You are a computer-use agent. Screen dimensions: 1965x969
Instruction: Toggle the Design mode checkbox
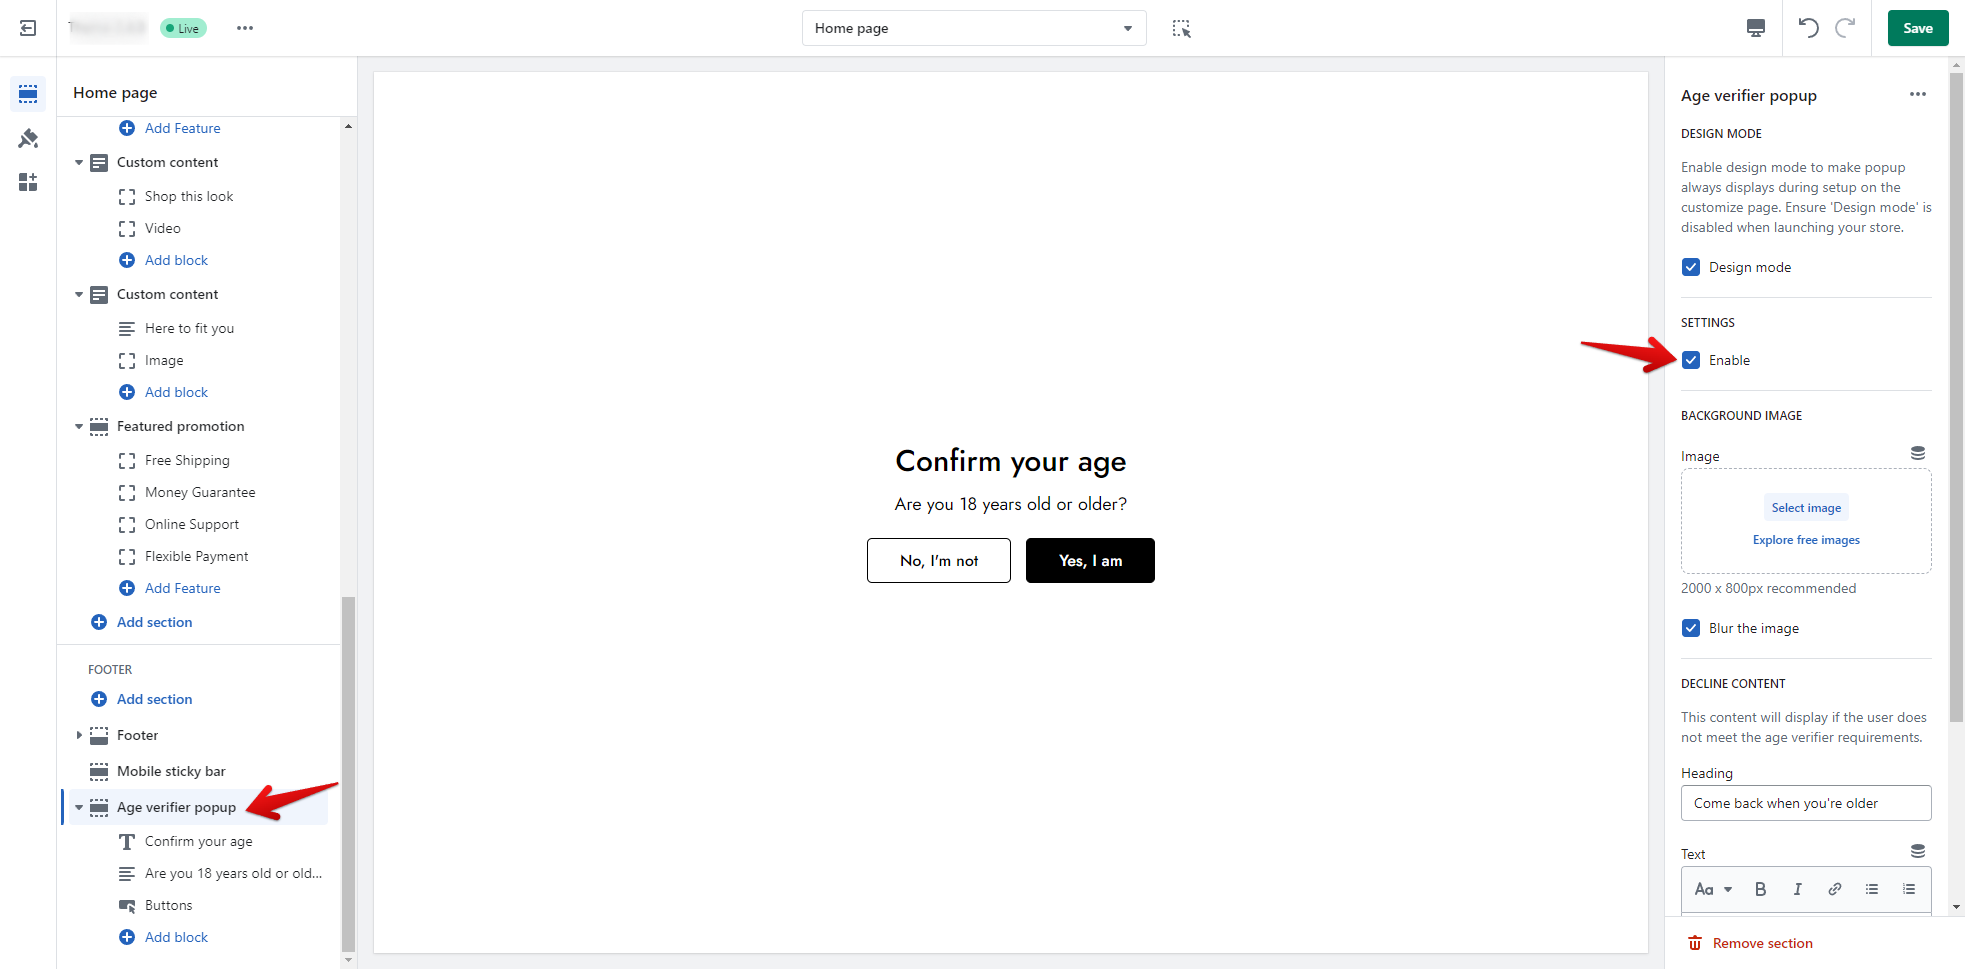pos(1691,267)
